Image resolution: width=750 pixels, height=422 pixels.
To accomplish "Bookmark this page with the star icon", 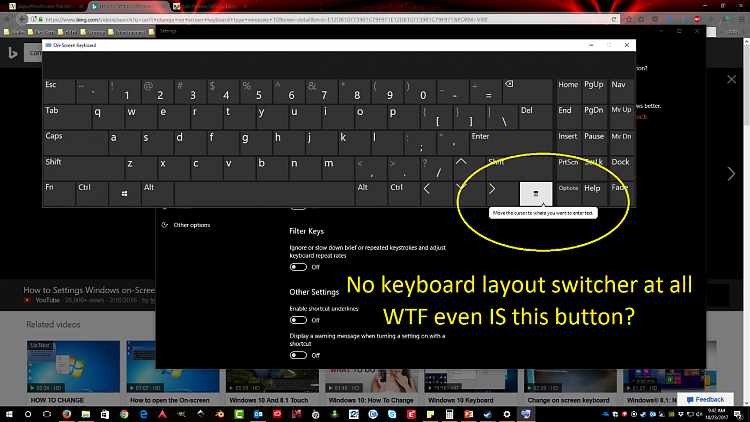I will click(x=629, y=19).
